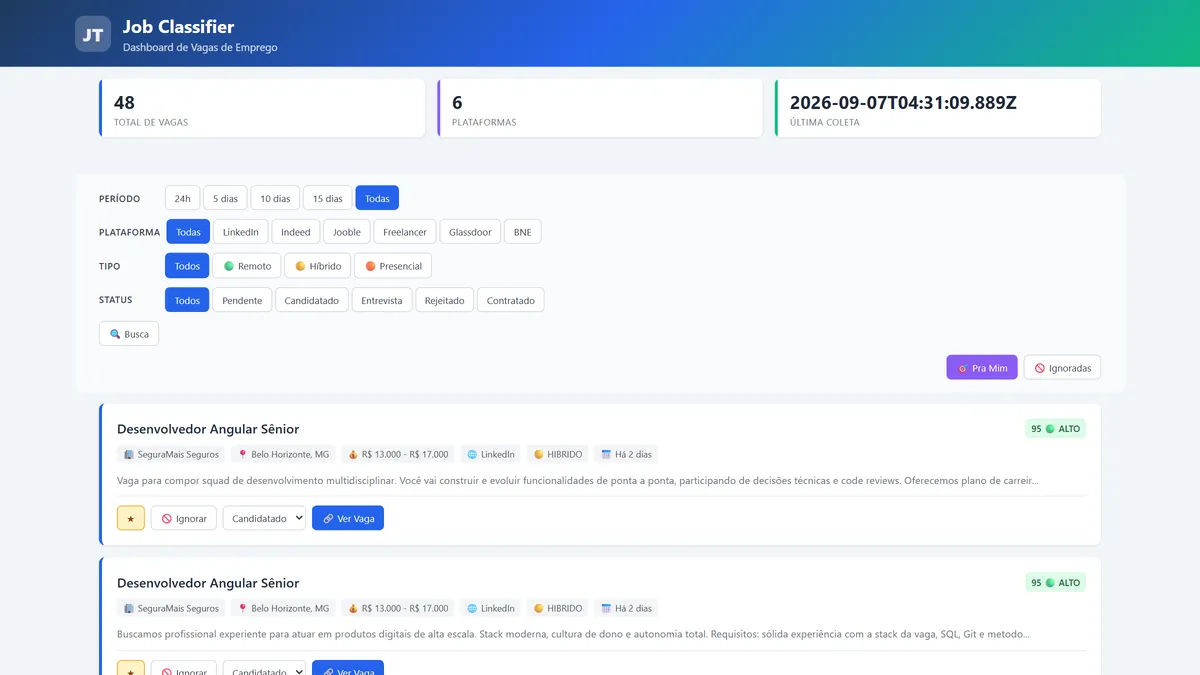Filter status by Contratado
The width and height of the screenshot is (1200, 675).
point(511,300)
